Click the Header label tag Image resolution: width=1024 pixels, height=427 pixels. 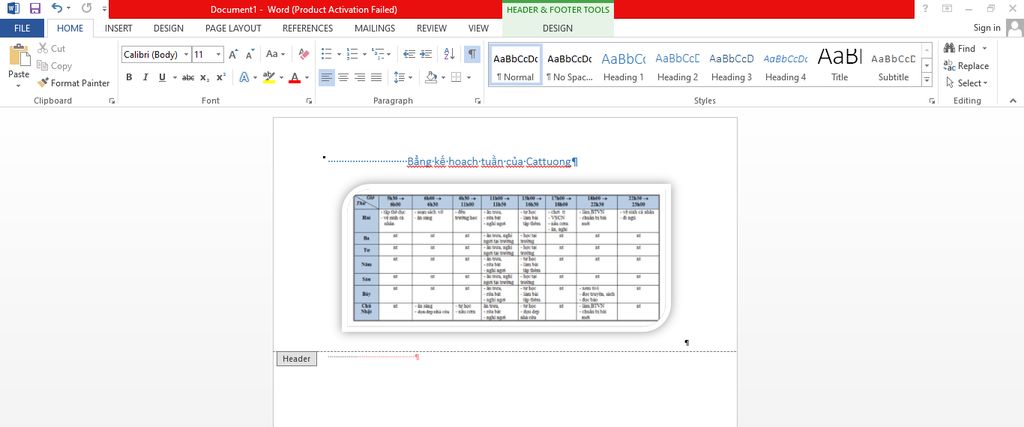[x=296, y=359]
